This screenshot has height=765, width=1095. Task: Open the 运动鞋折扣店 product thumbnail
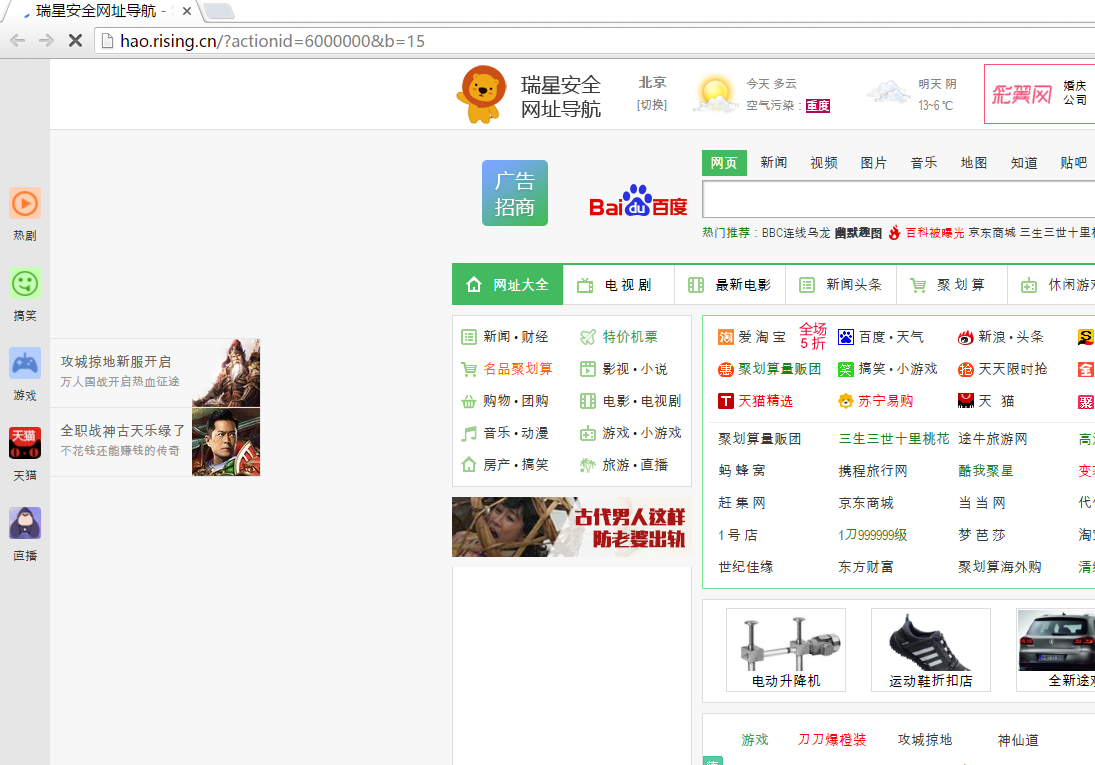pyautogui.click(x=931, y=650)
